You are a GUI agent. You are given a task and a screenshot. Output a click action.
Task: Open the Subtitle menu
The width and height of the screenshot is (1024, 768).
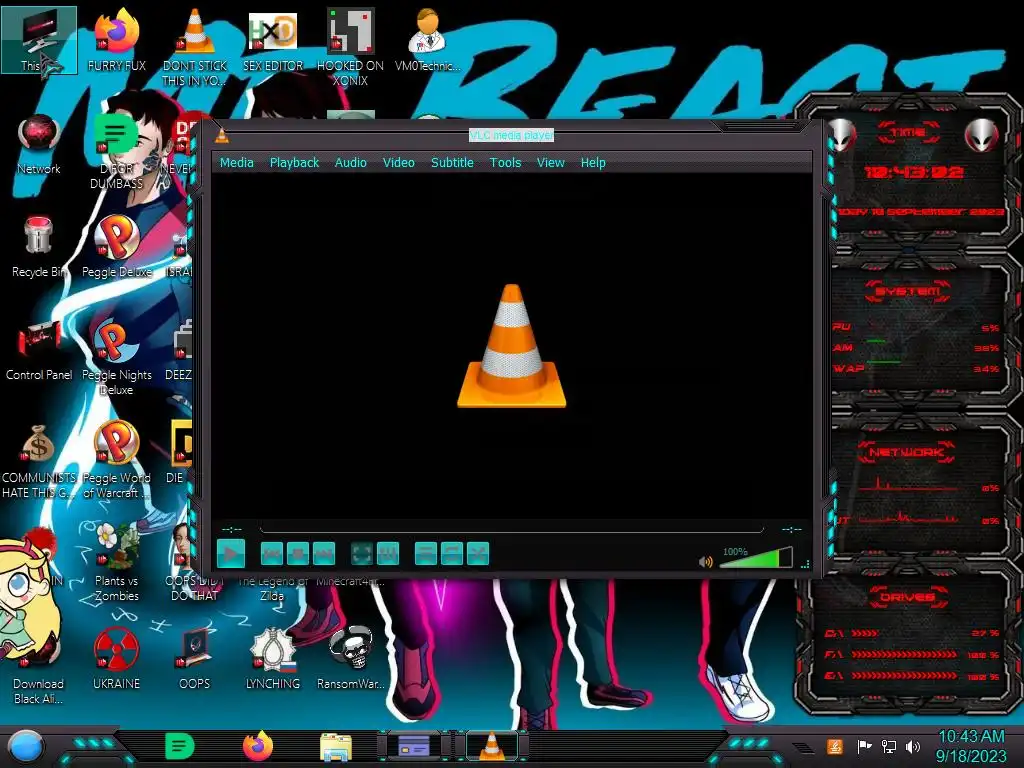point(452,163)
